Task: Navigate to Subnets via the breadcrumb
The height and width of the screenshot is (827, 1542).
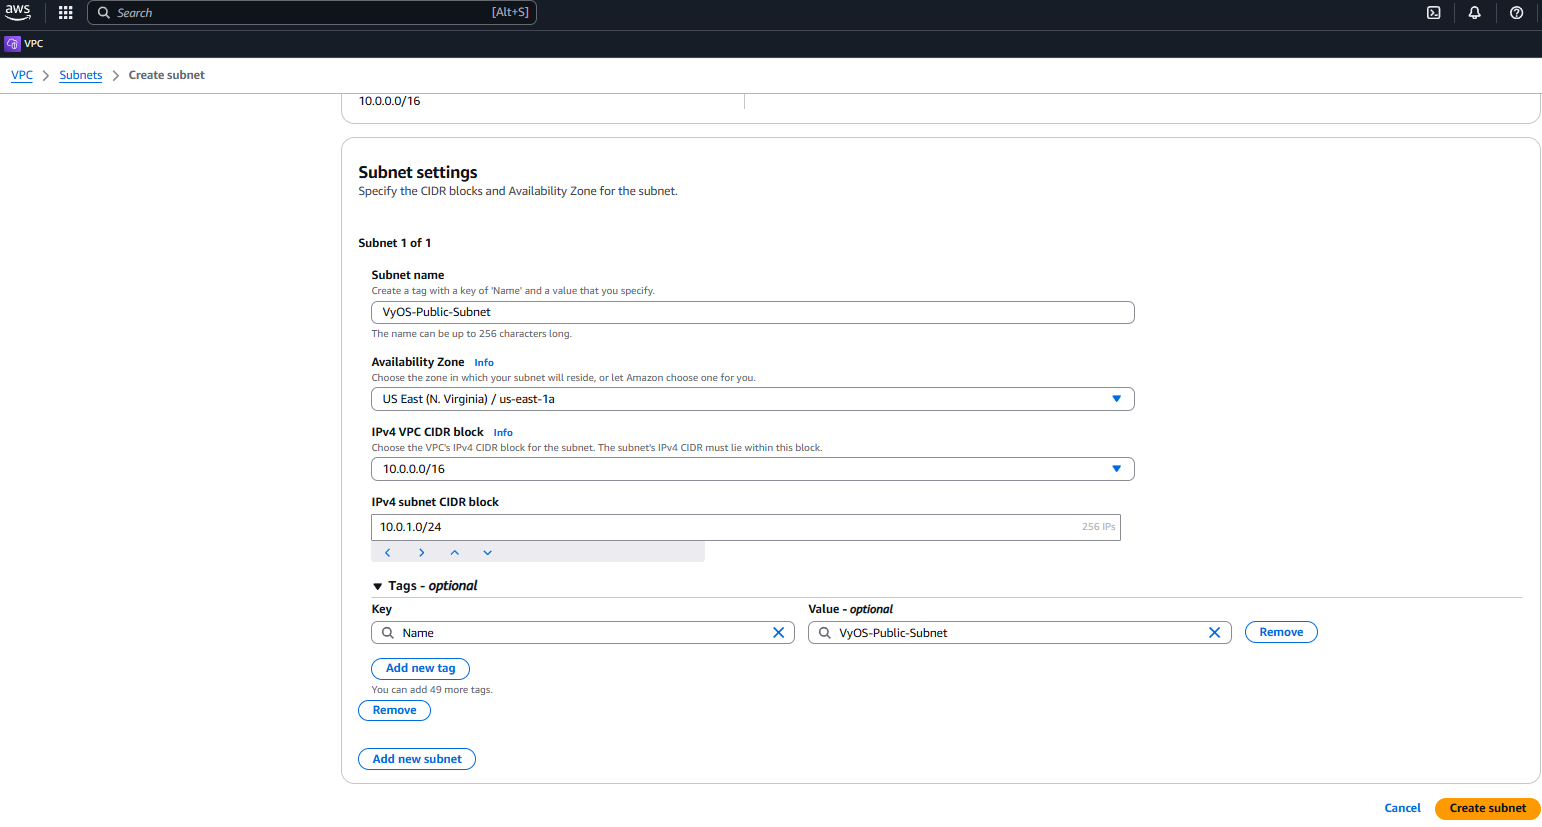Action: 80,74
